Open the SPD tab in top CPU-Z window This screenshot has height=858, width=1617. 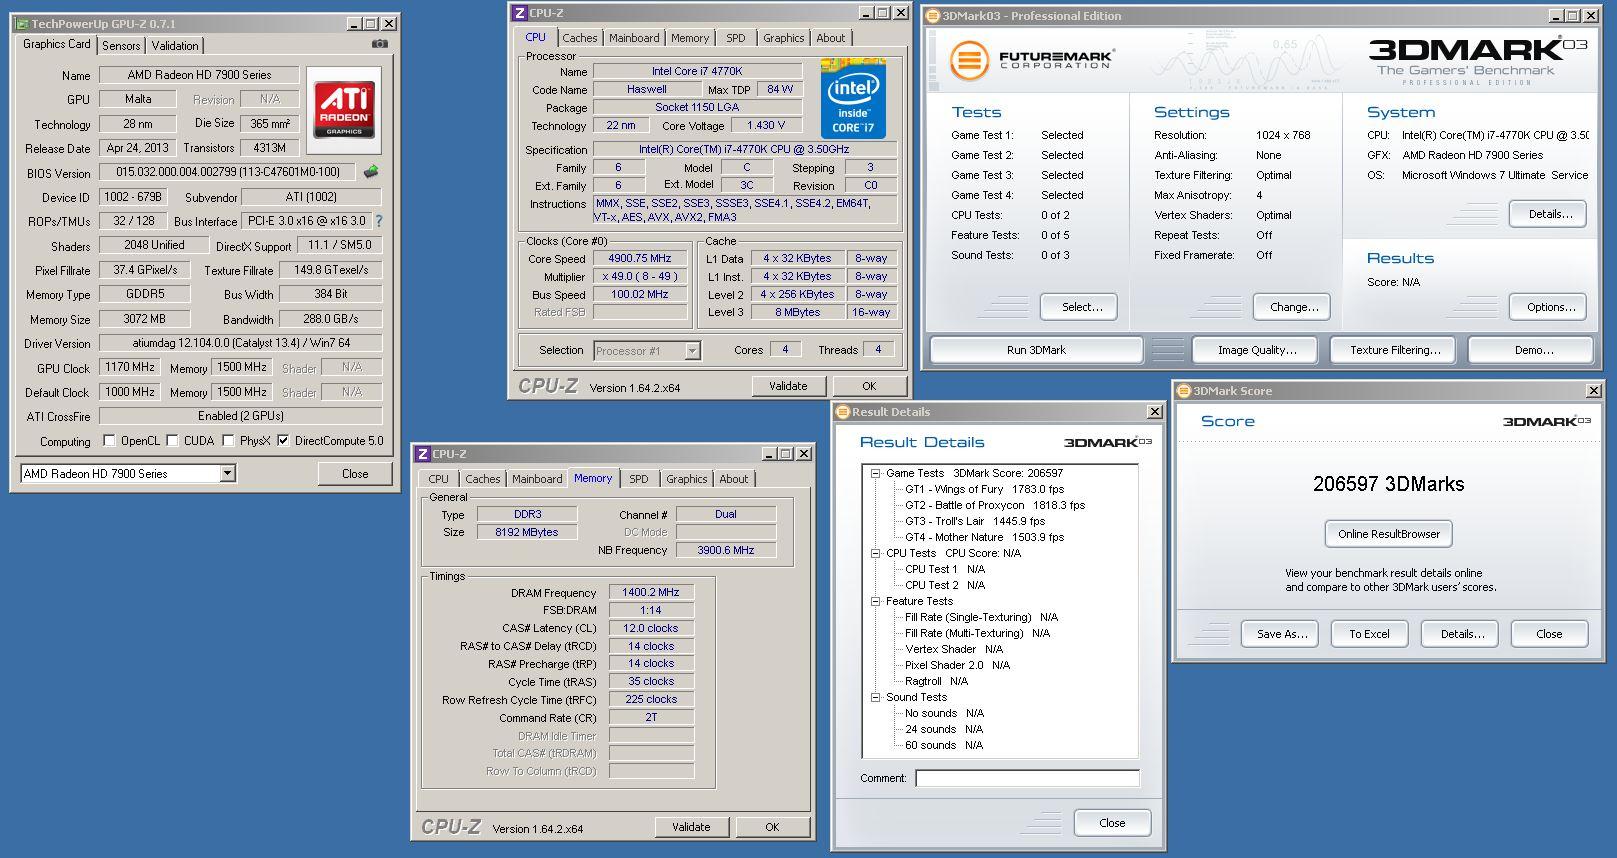click(736, 38)
